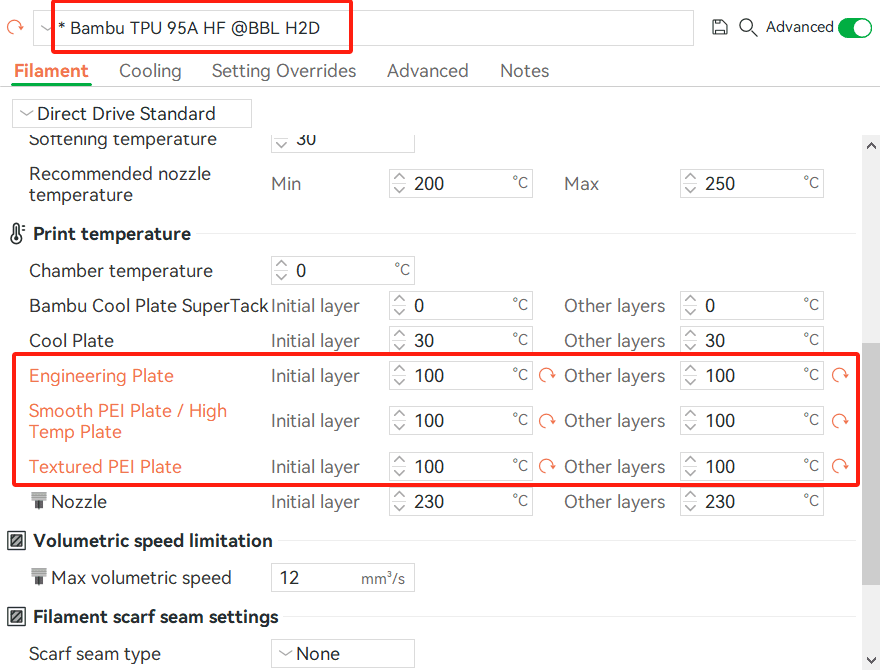Open the Direct Drive Standard dropdown

[132, 113]
